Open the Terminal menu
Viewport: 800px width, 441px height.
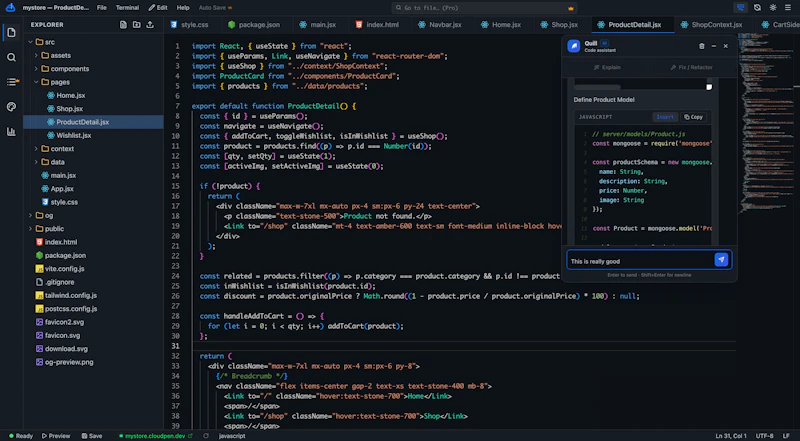point(127,8)
